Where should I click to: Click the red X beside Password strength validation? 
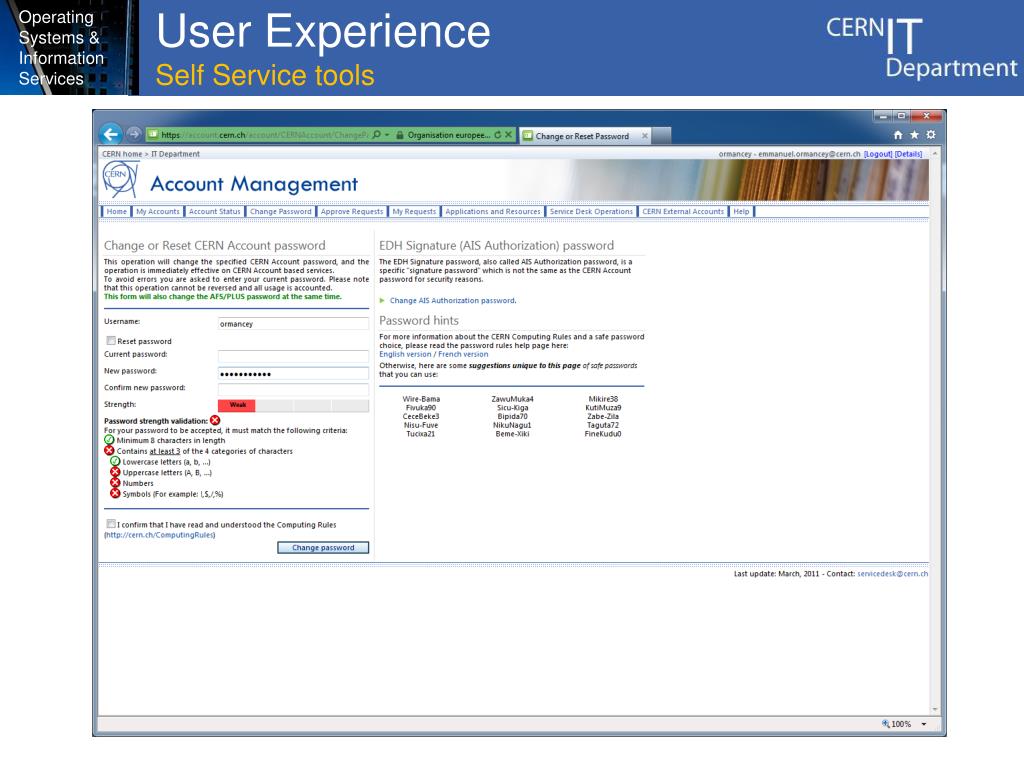tap(215, 421)
